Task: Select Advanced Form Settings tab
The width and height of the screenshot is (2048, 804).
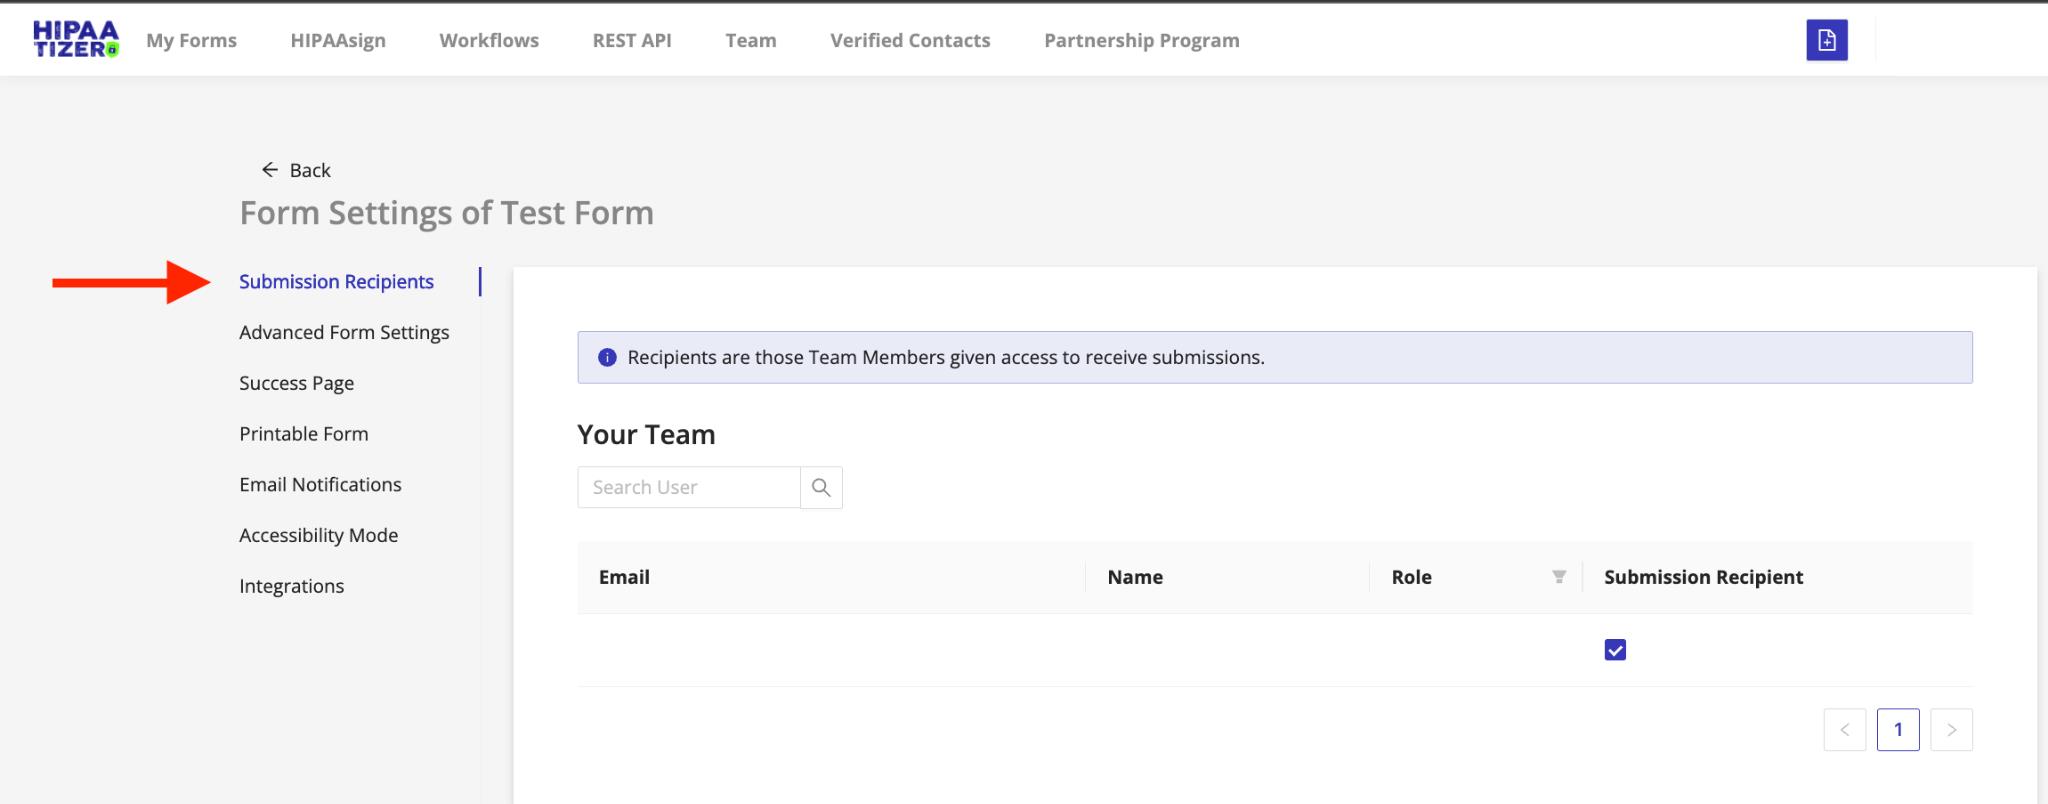Action: 344,332
